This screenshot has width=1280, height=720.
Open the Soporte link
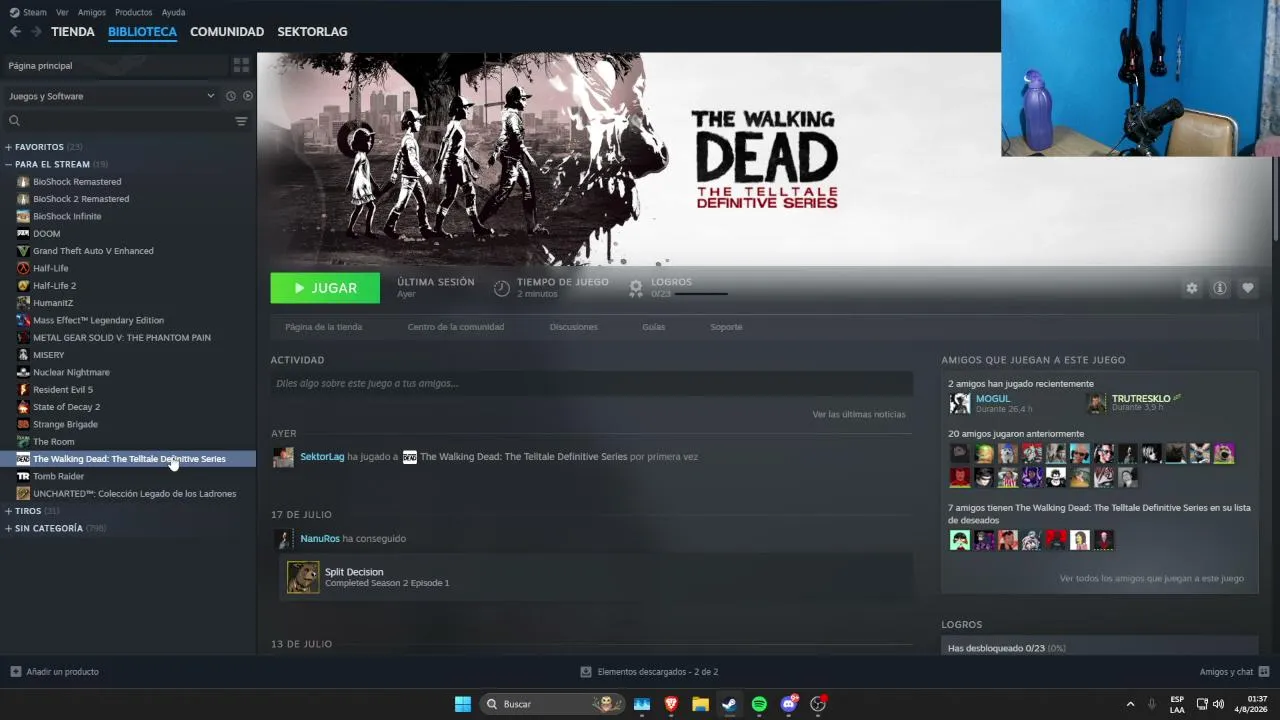(x=726, y=327)
